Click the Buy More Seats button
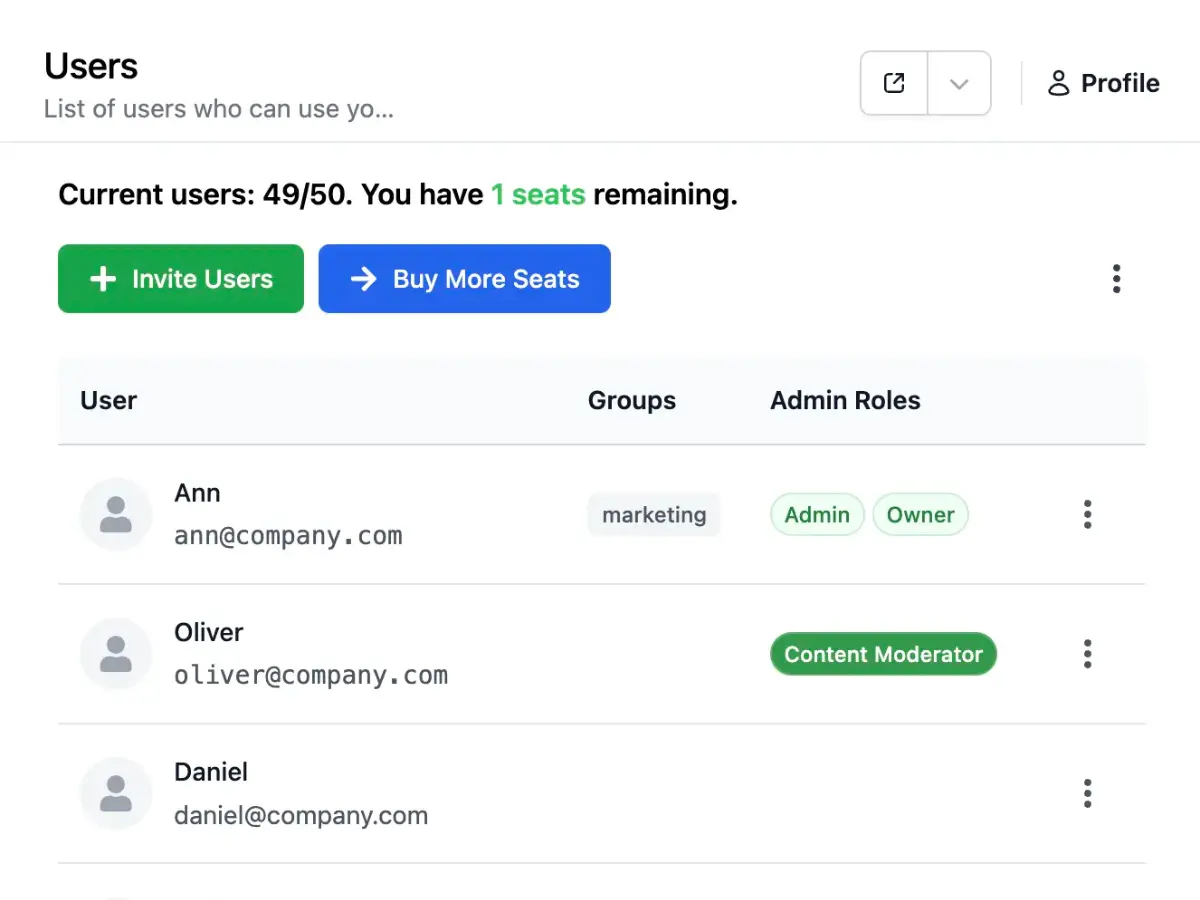Screen dimensions: 1200x900 pyautogui.click(x=465, y=279)
